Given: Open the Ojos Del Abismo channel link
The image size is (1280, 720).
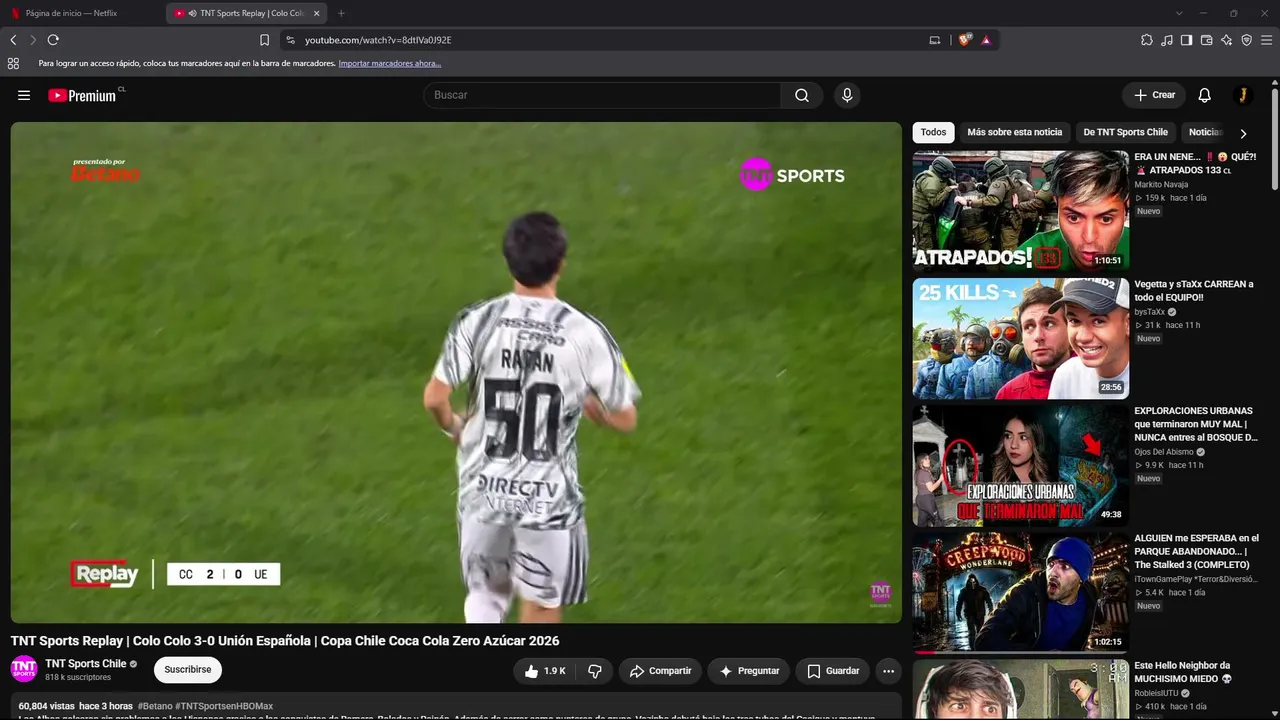Looking at the screenshot, I should [1164, 452].
